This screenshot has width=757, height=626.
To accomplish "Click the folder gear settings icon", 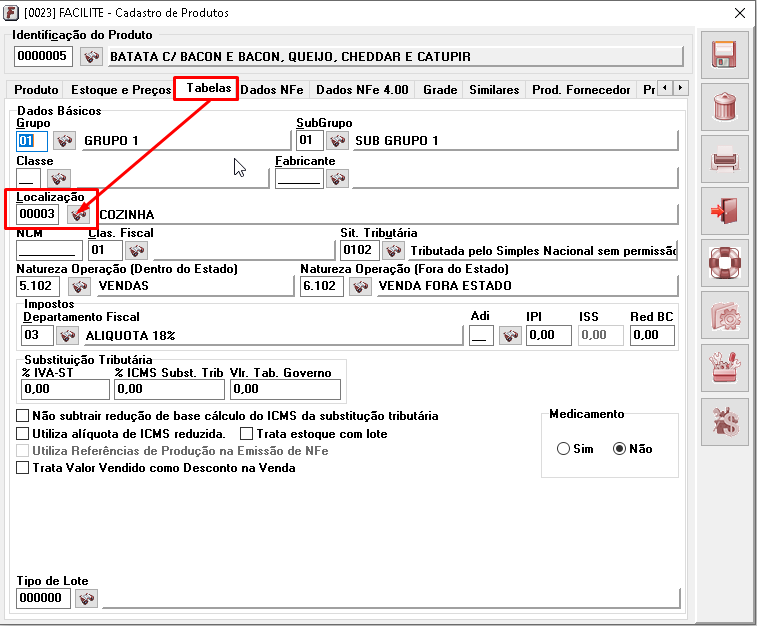I will tap(724, 315).
